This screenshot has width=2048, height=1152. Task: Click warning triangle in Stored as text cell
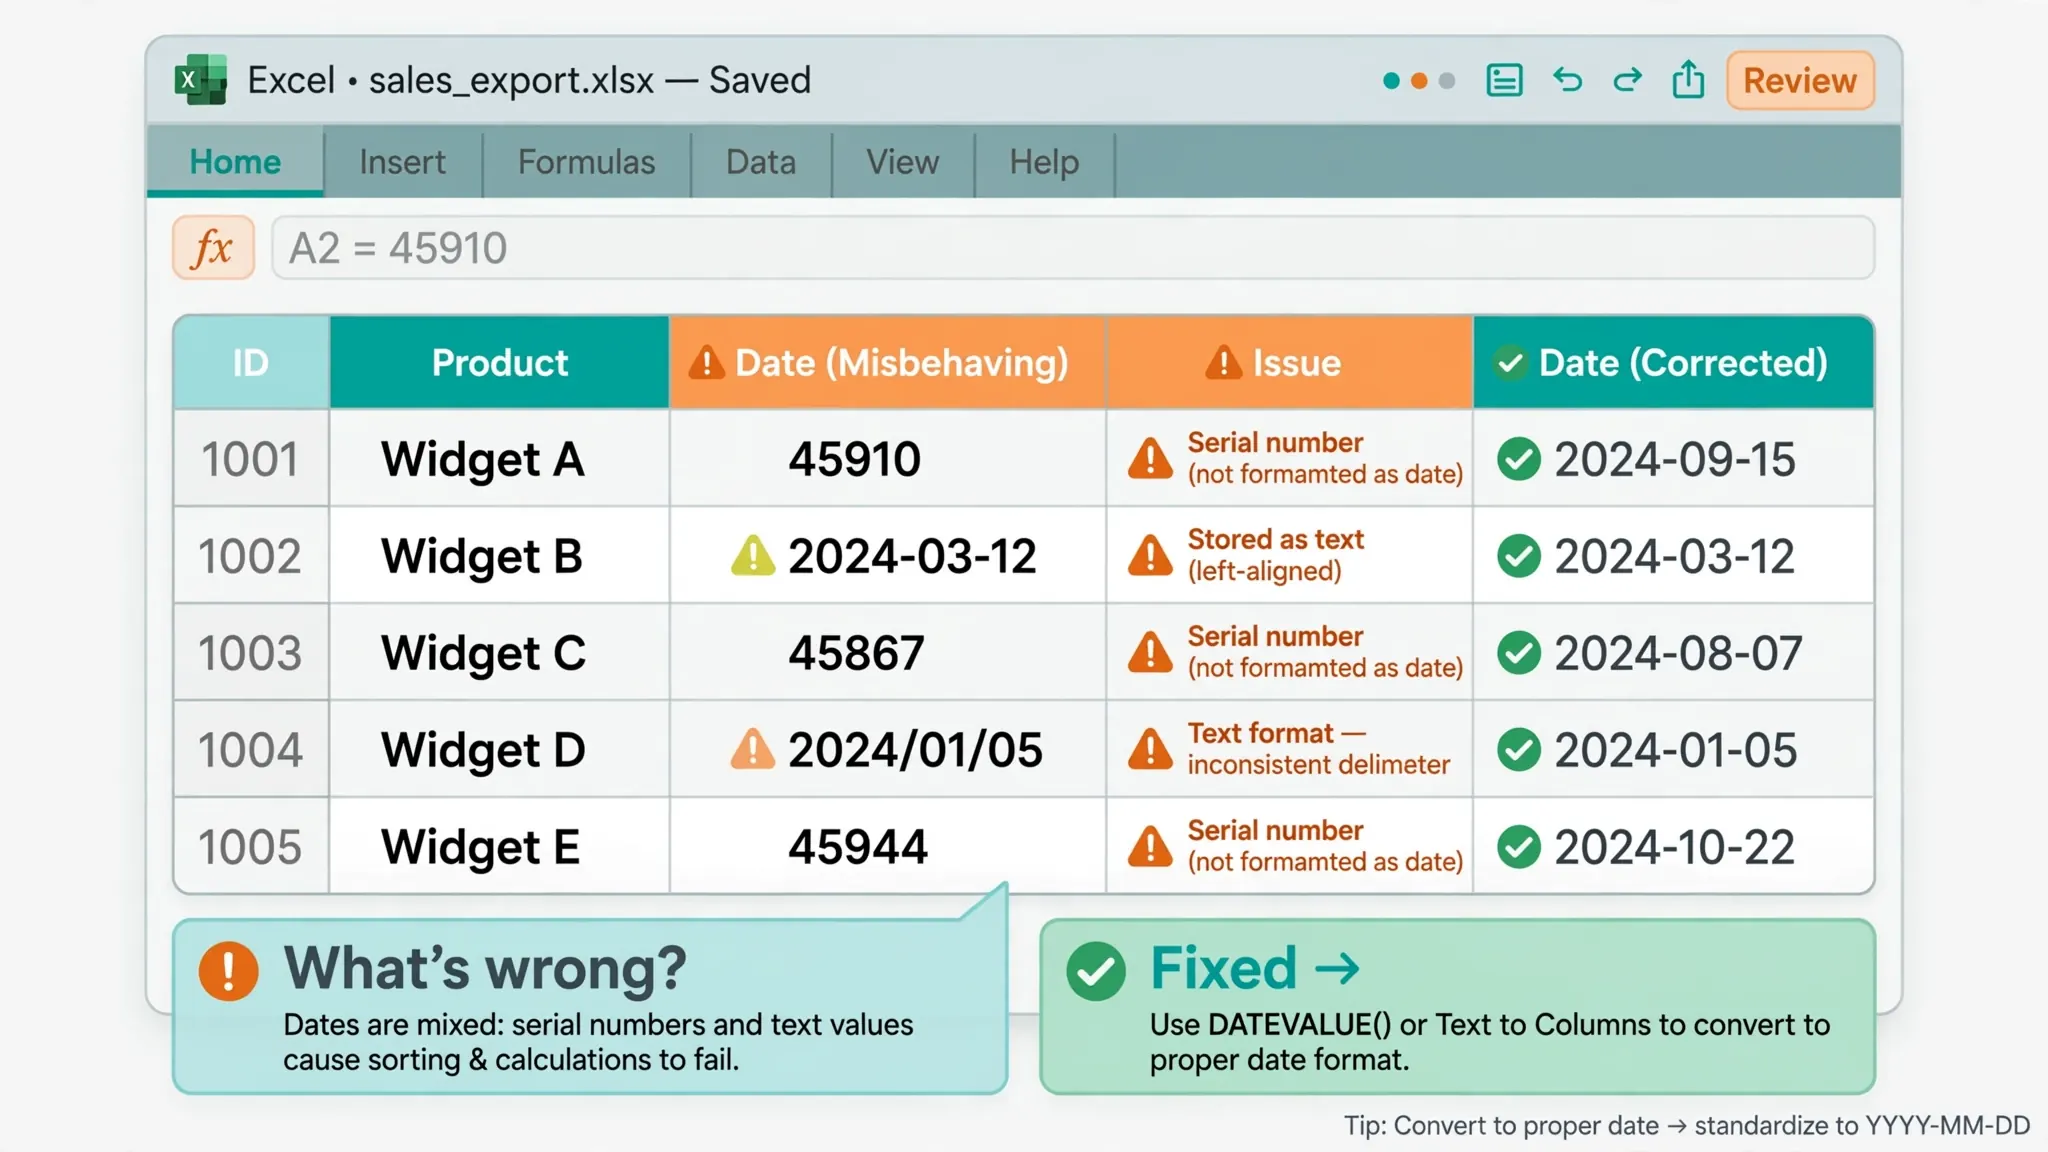[1150, 555]
